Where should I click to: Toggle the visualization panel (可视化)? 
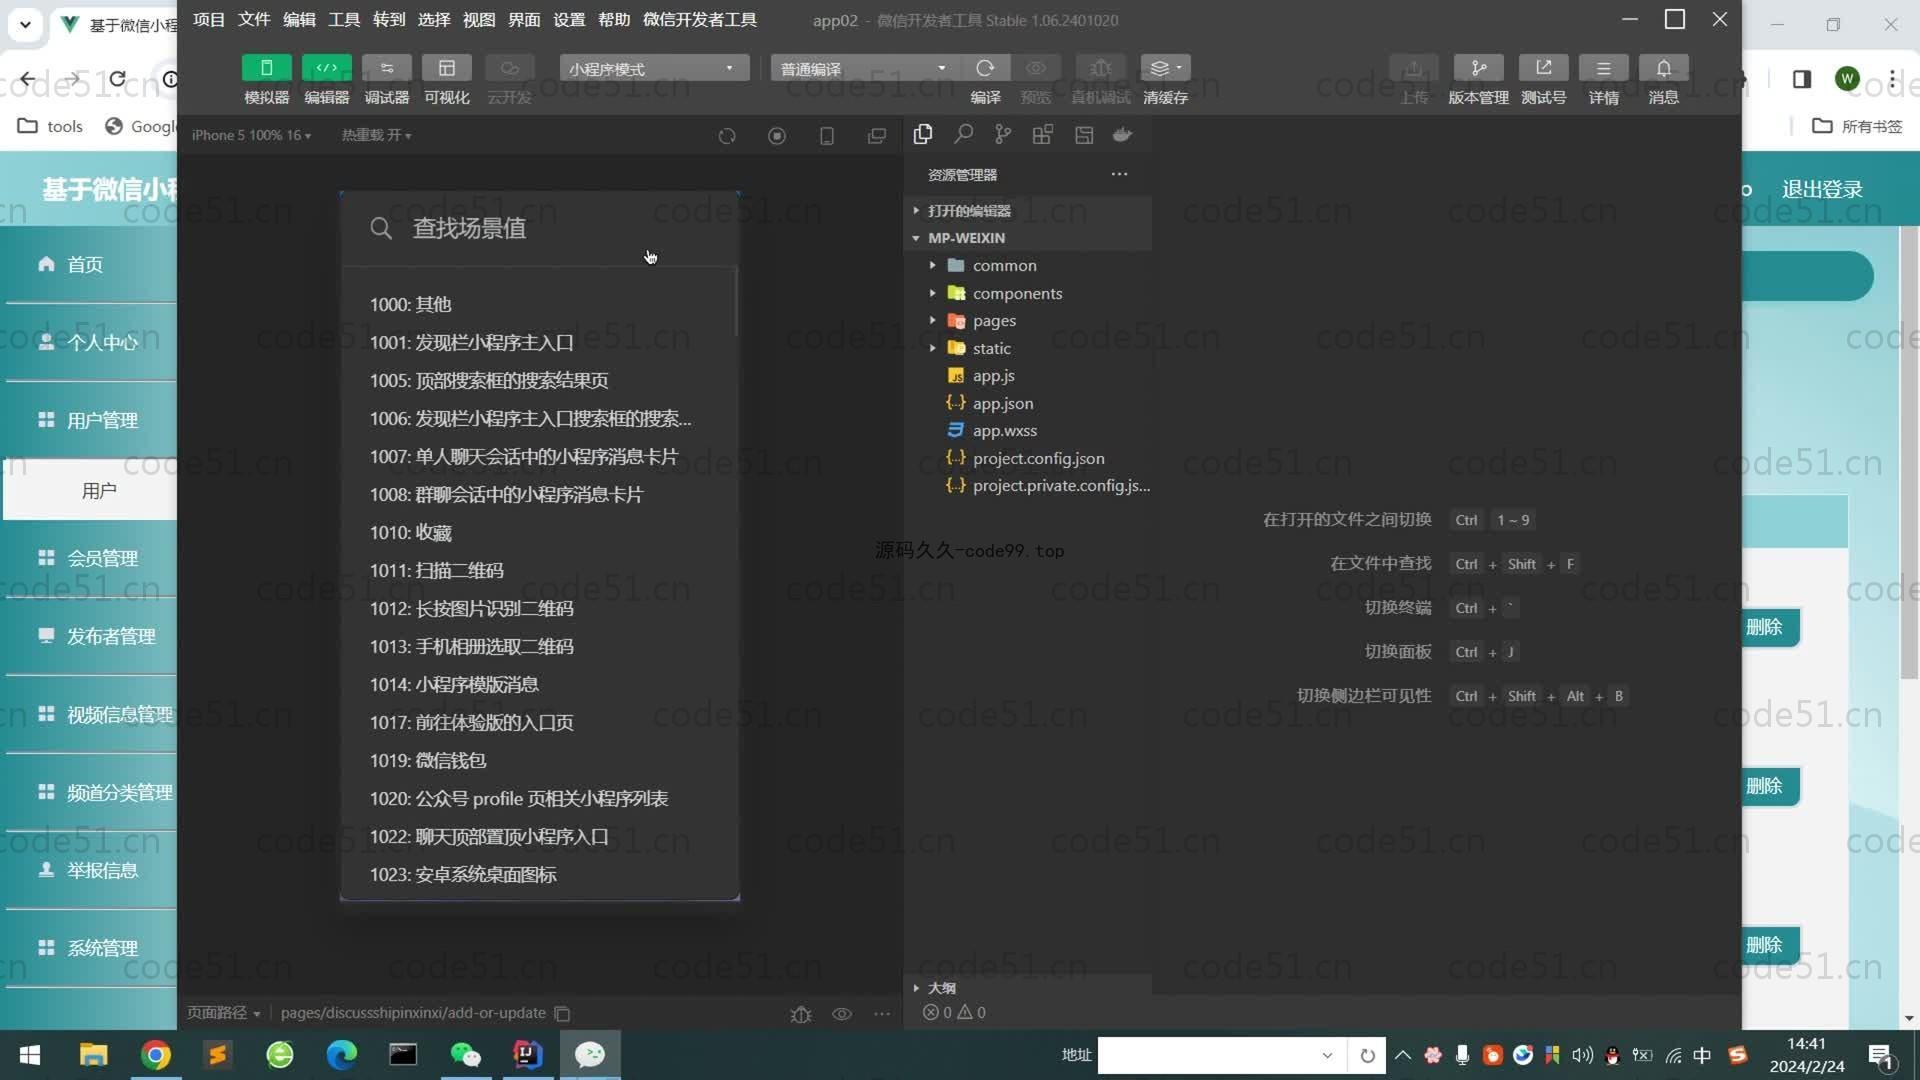click(x=446, y=68)
